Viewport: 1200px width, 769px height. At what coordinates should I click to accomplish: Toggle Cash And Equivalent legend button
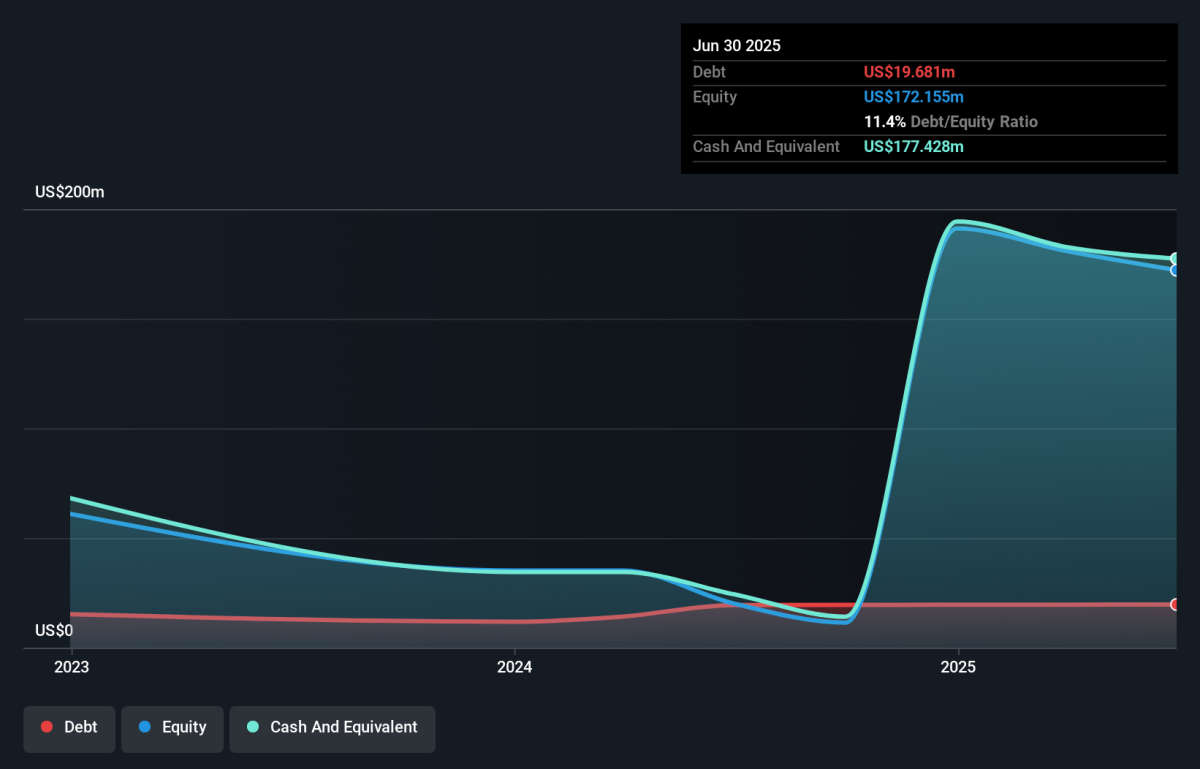[332, 728]
